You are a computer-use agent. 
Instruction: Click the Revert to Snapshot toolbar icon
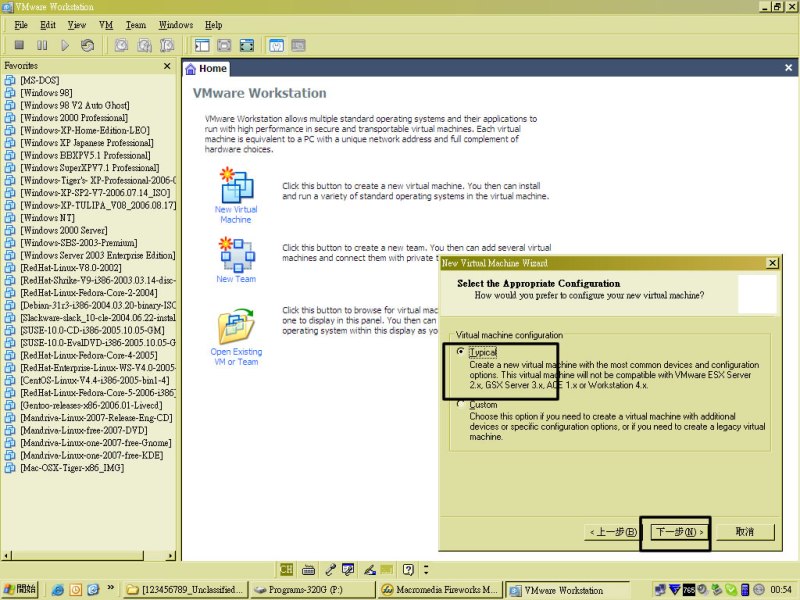(144, 45)
